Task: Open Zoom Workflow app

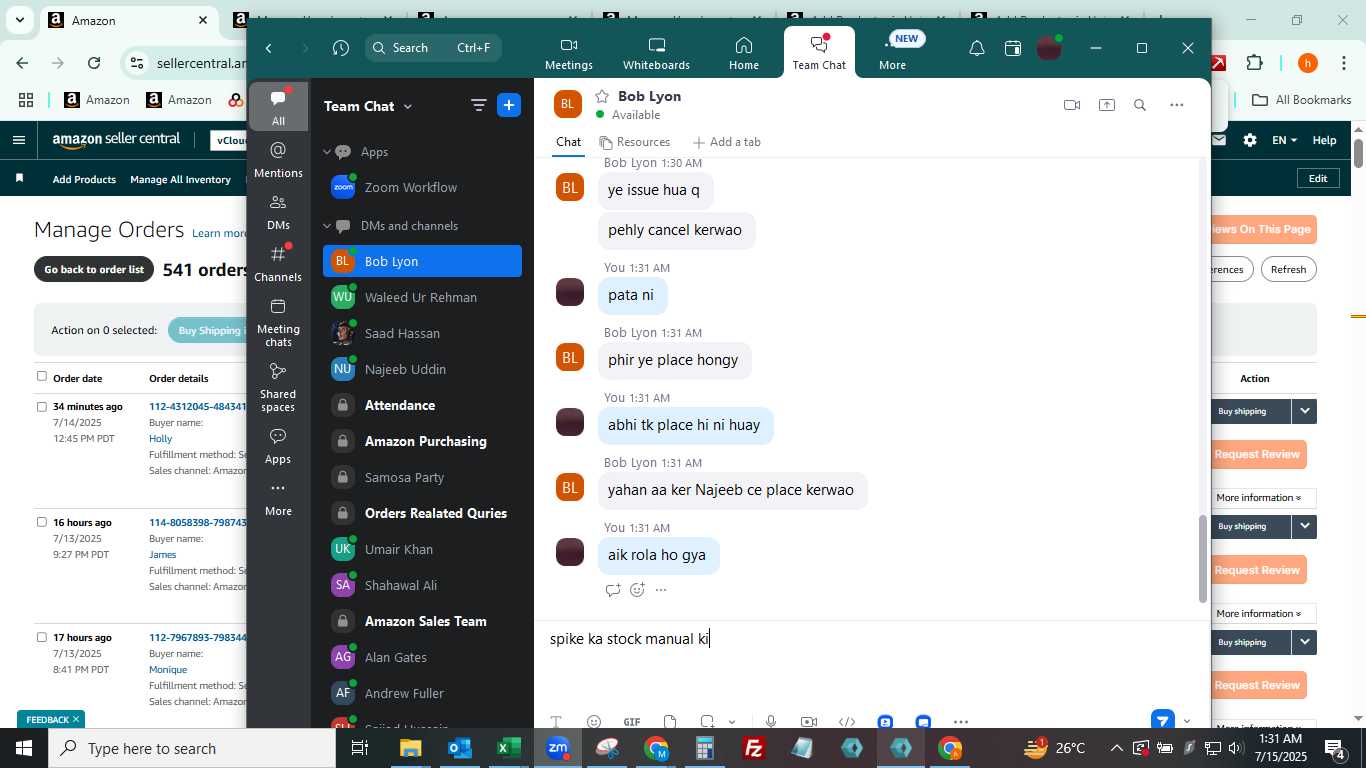Action: point(422,187)
